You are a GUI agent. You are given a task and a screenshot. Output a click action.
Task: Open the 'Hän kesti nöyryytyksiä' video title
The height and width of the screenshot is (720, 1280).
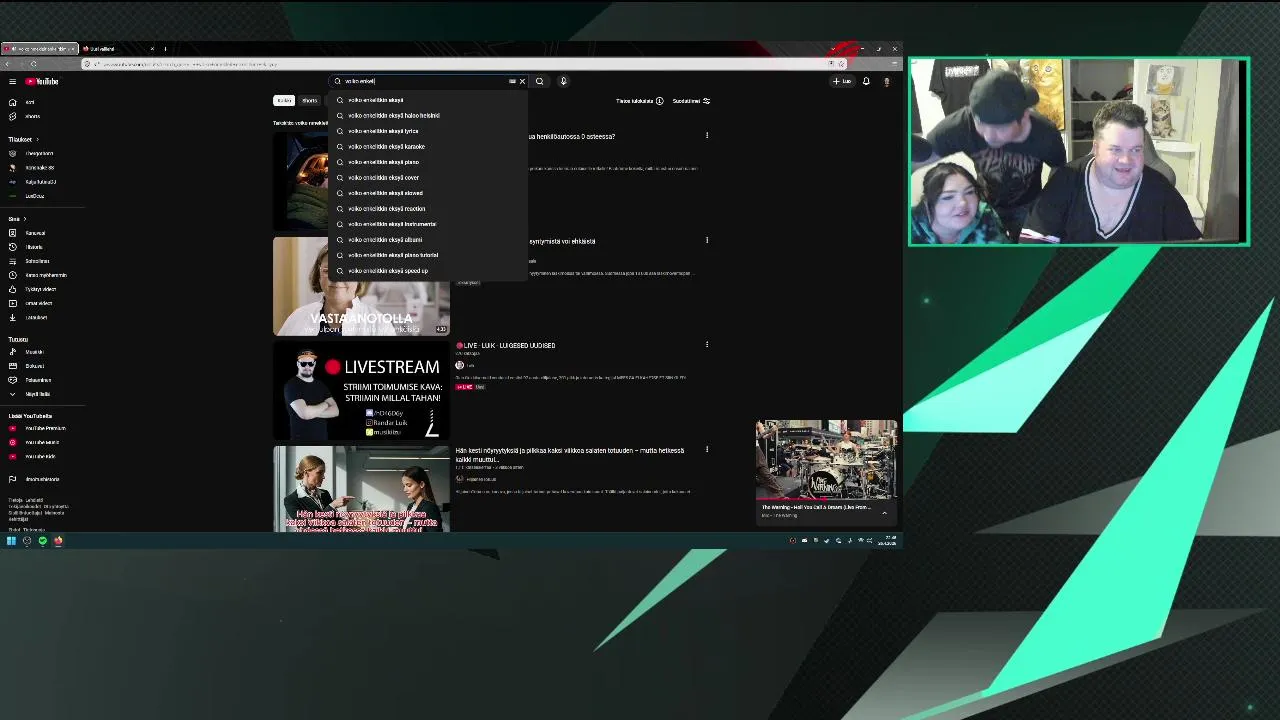[570, 454]
